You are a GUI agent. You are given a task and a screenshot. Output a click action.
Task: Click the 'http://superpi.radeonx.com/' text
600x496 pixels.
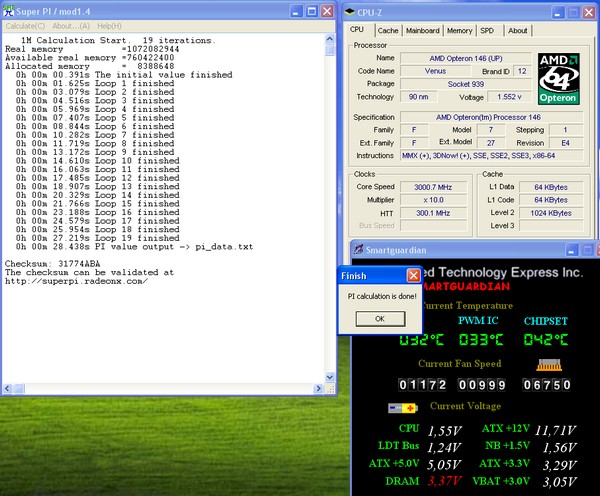76,281
